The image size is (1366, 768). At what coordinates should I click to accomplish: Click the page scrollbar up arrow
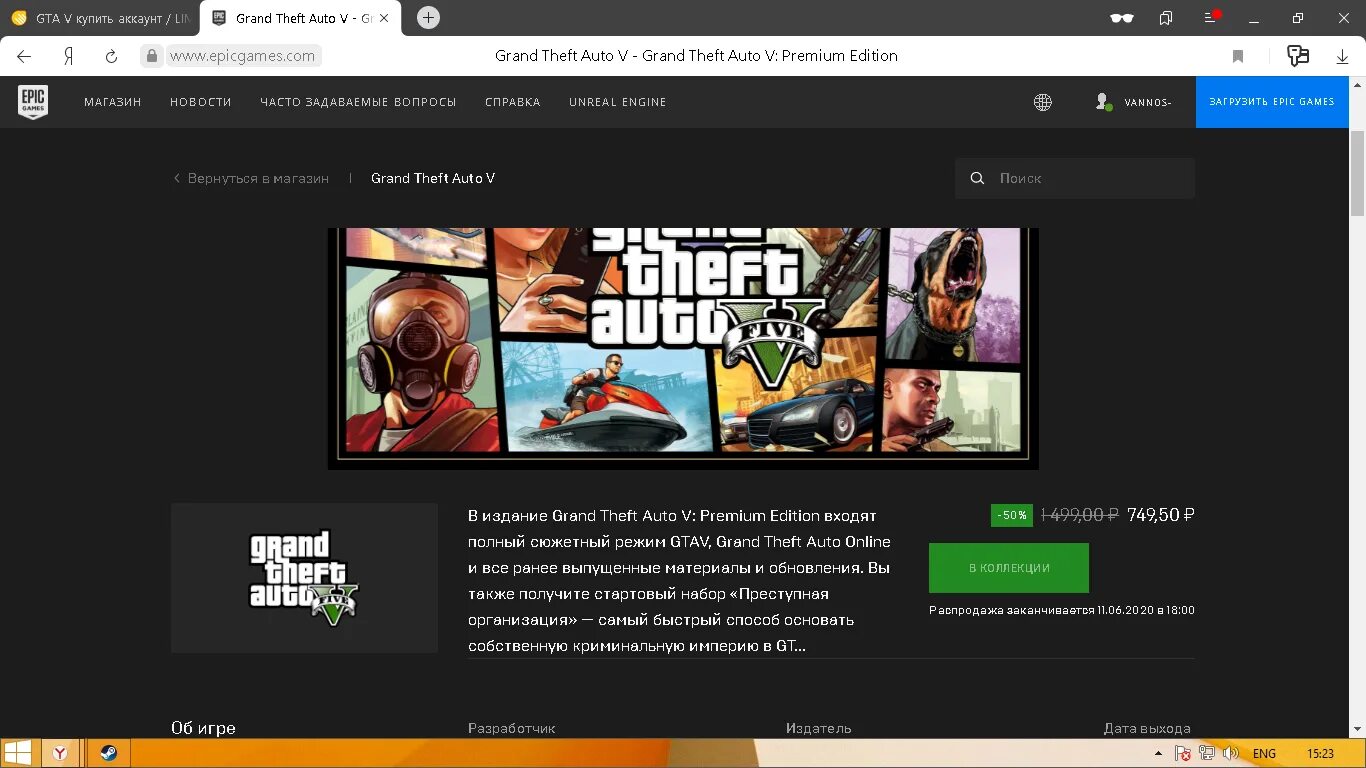(1357, 83)
